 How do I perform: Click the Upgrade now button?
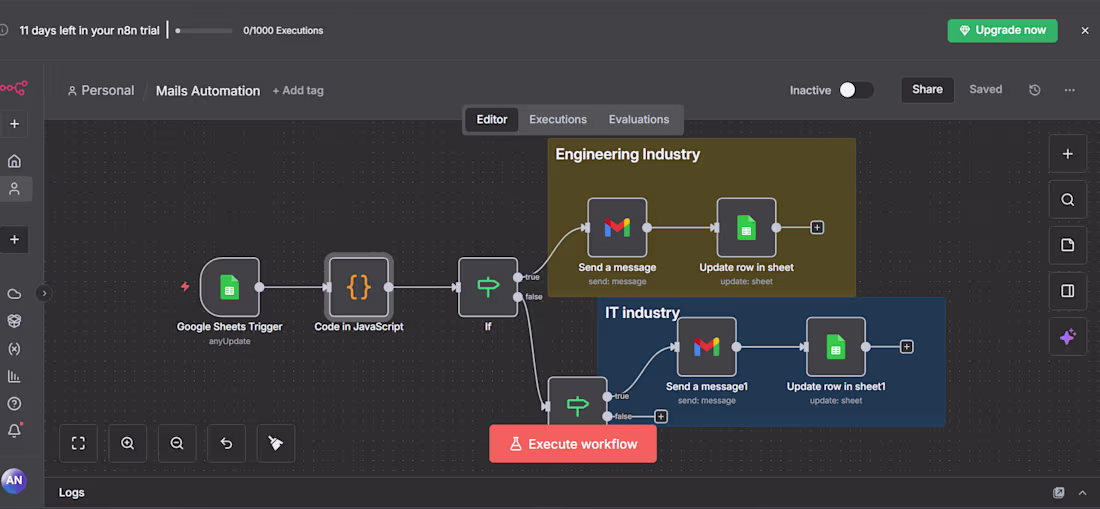coord(1002,30)
